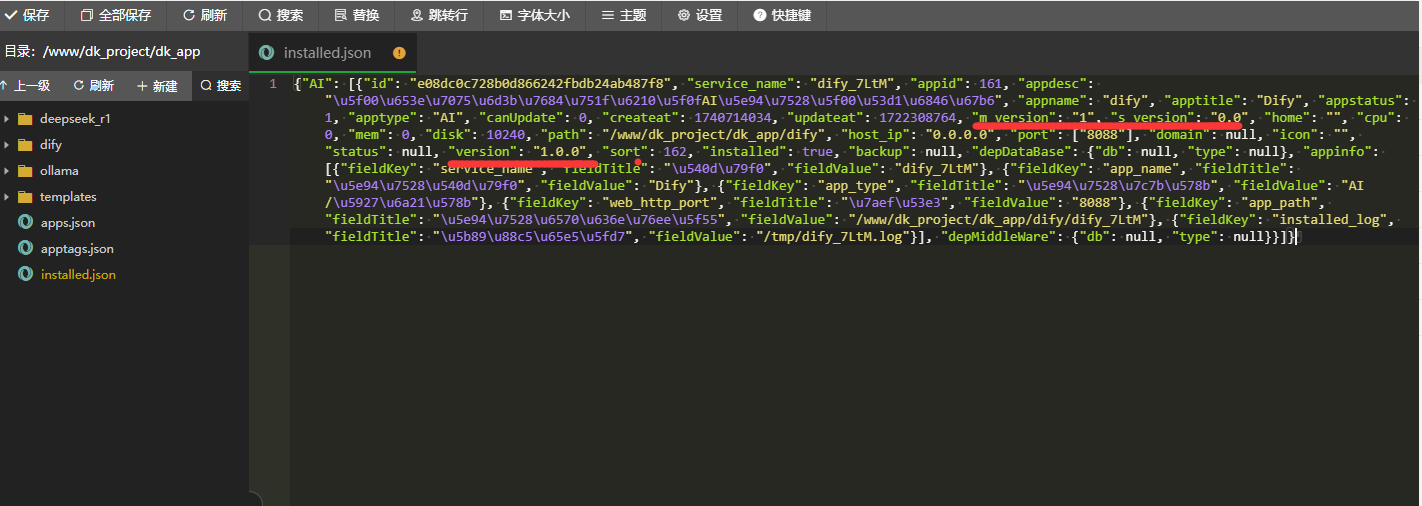This screenshot has width=1422, height=506.
Task: Show Shortcuts (快捷键) help
Action: [x=782, y=15]
